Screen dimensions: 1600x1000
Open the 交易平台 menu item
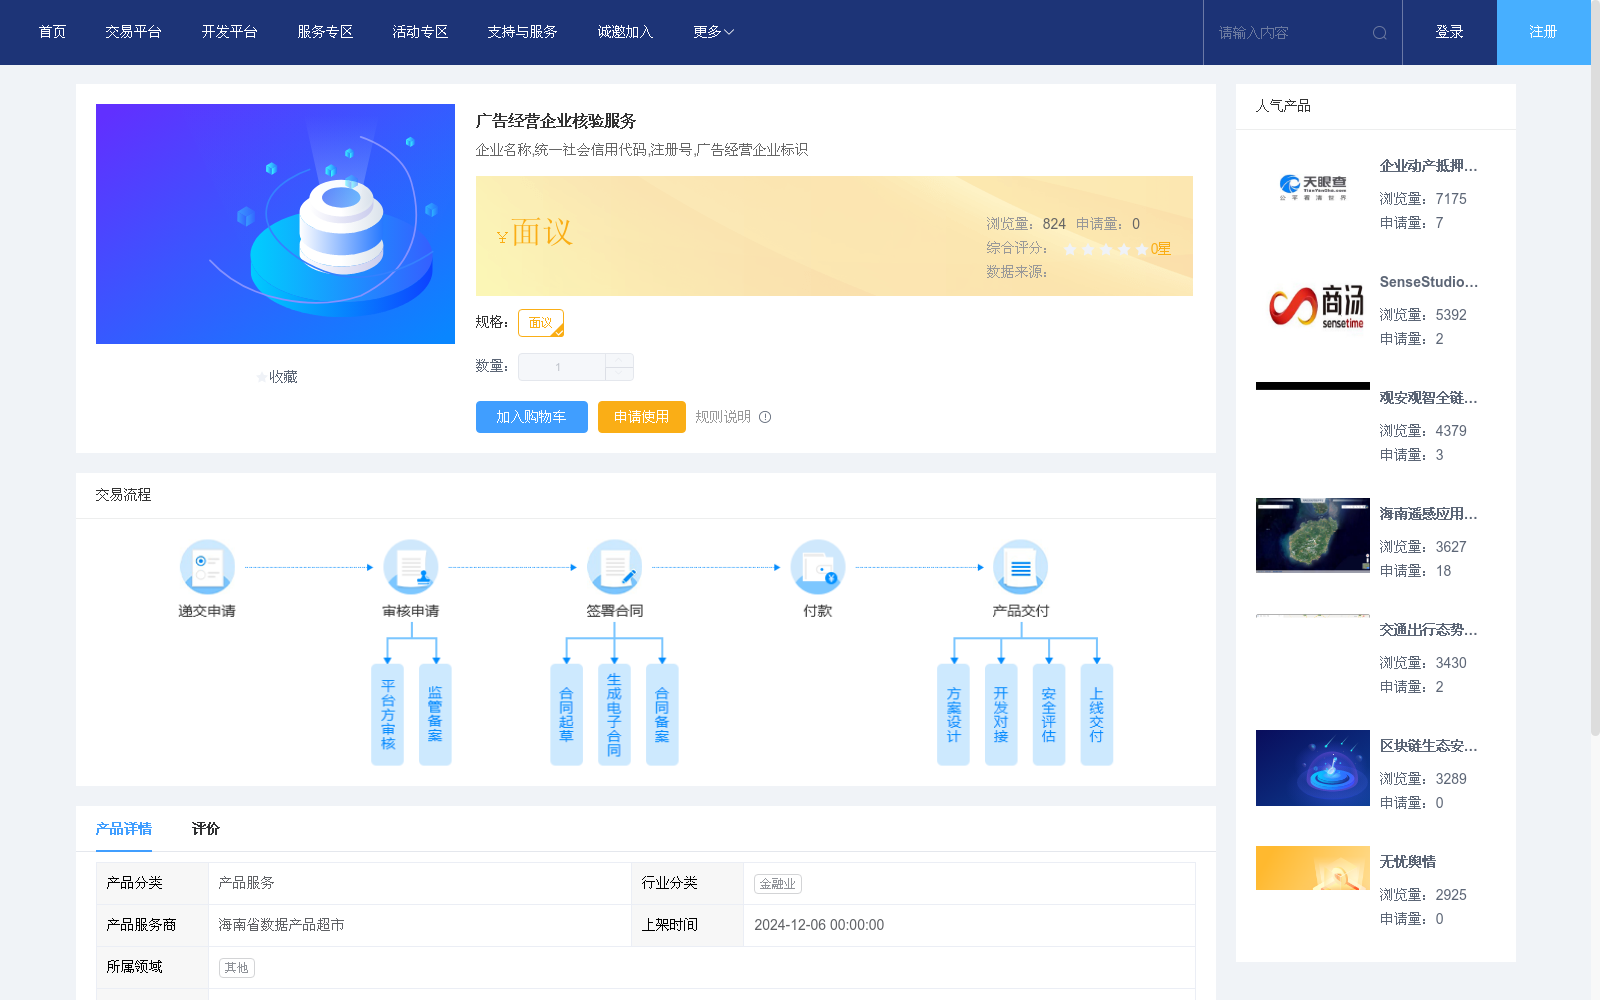click(133, 32)
